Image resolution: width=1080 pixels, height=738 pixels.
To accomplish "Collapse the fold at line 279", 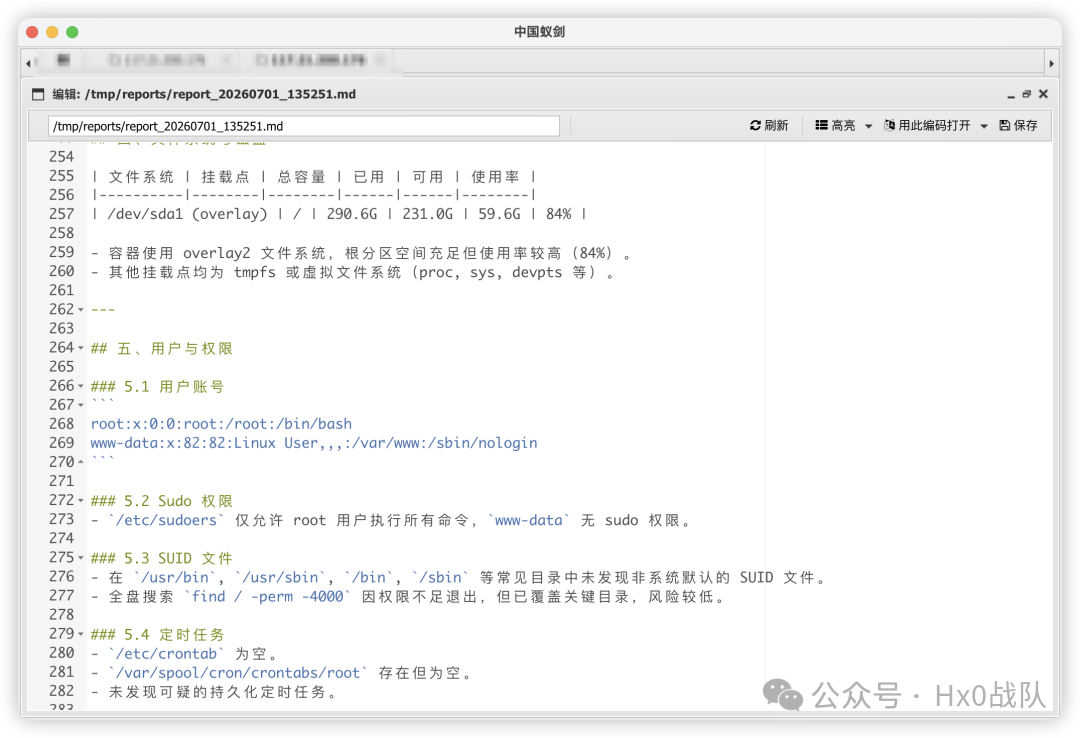I will [x=81, y=633].
